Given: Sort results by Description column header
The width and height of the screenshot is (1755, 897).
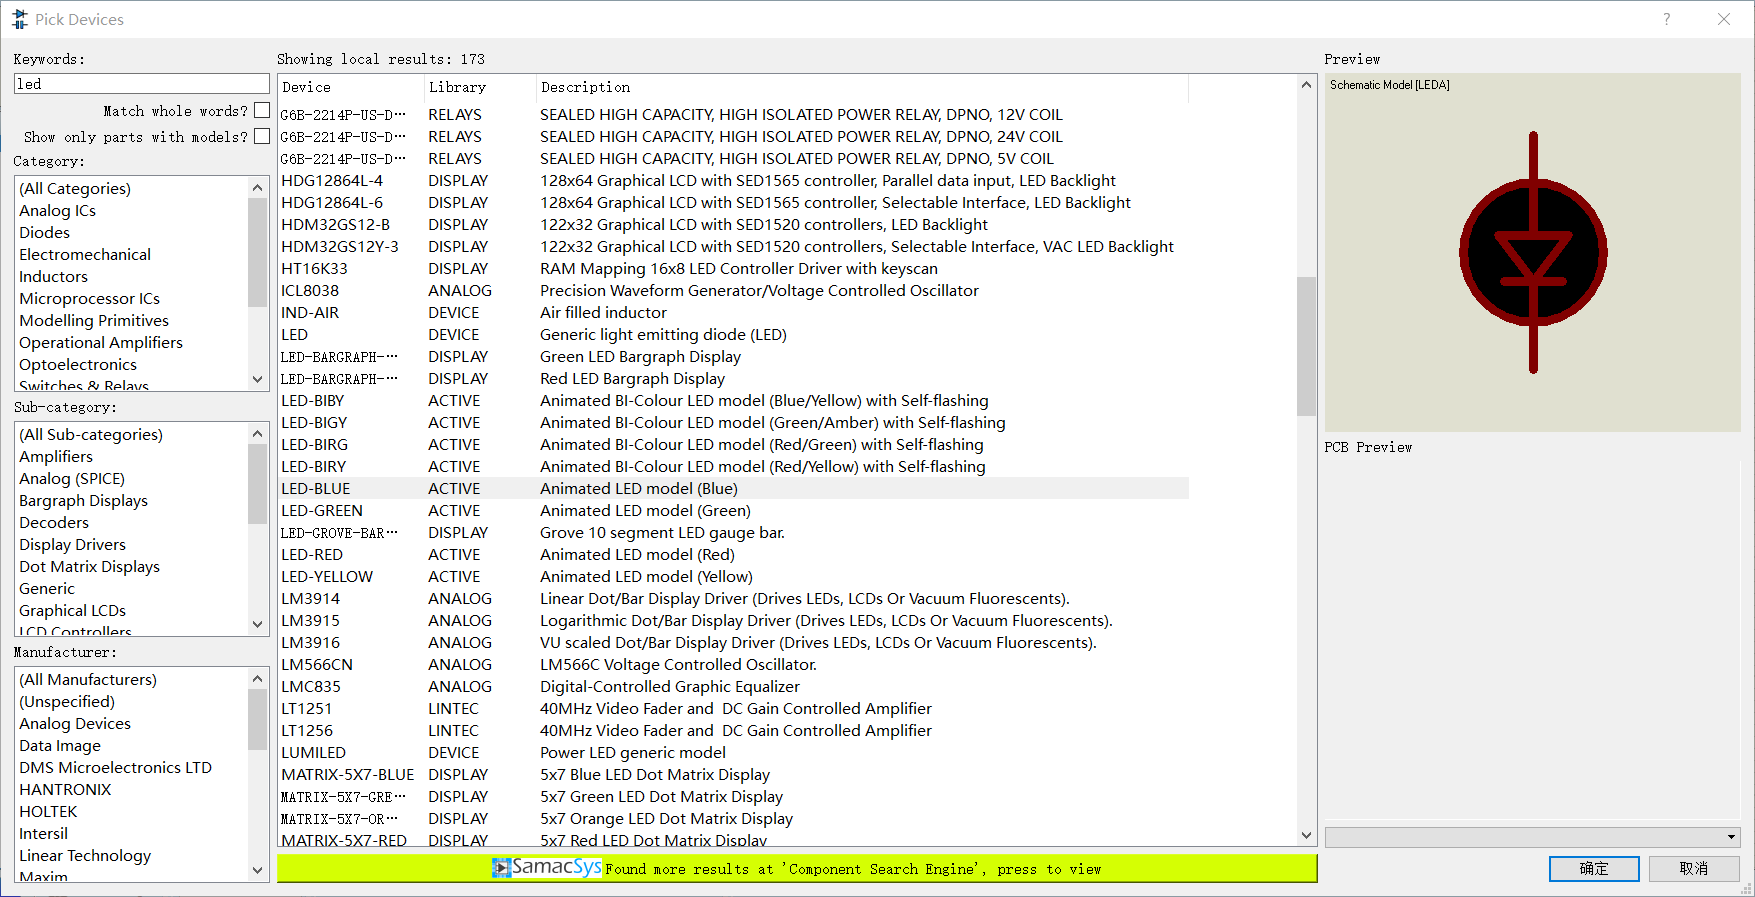Looking at the screenshot, I should pos(862,87).
